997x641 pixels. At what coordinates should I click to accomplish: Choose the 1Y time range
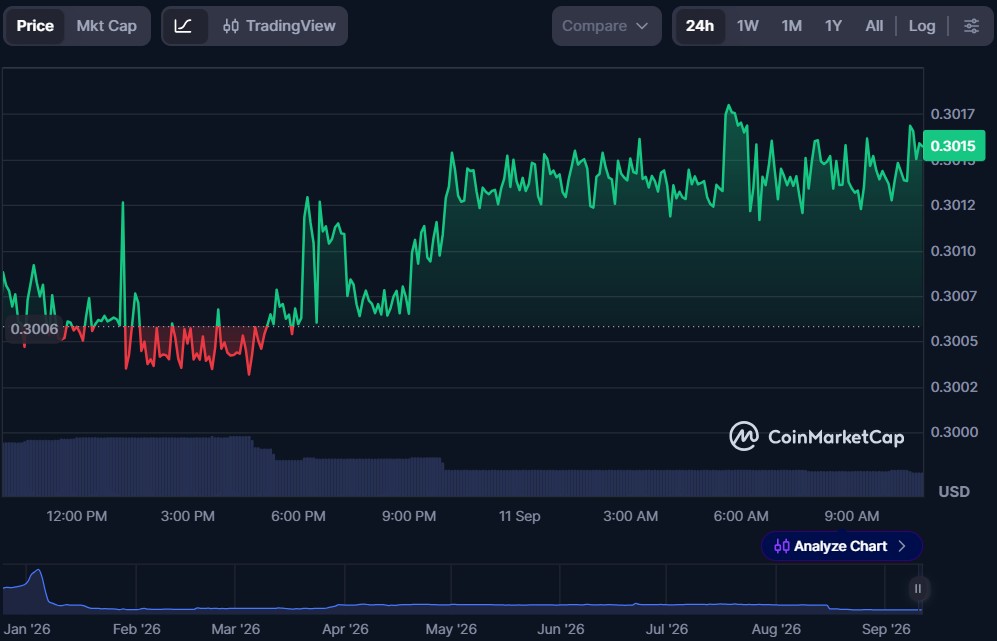coord(833,26)
